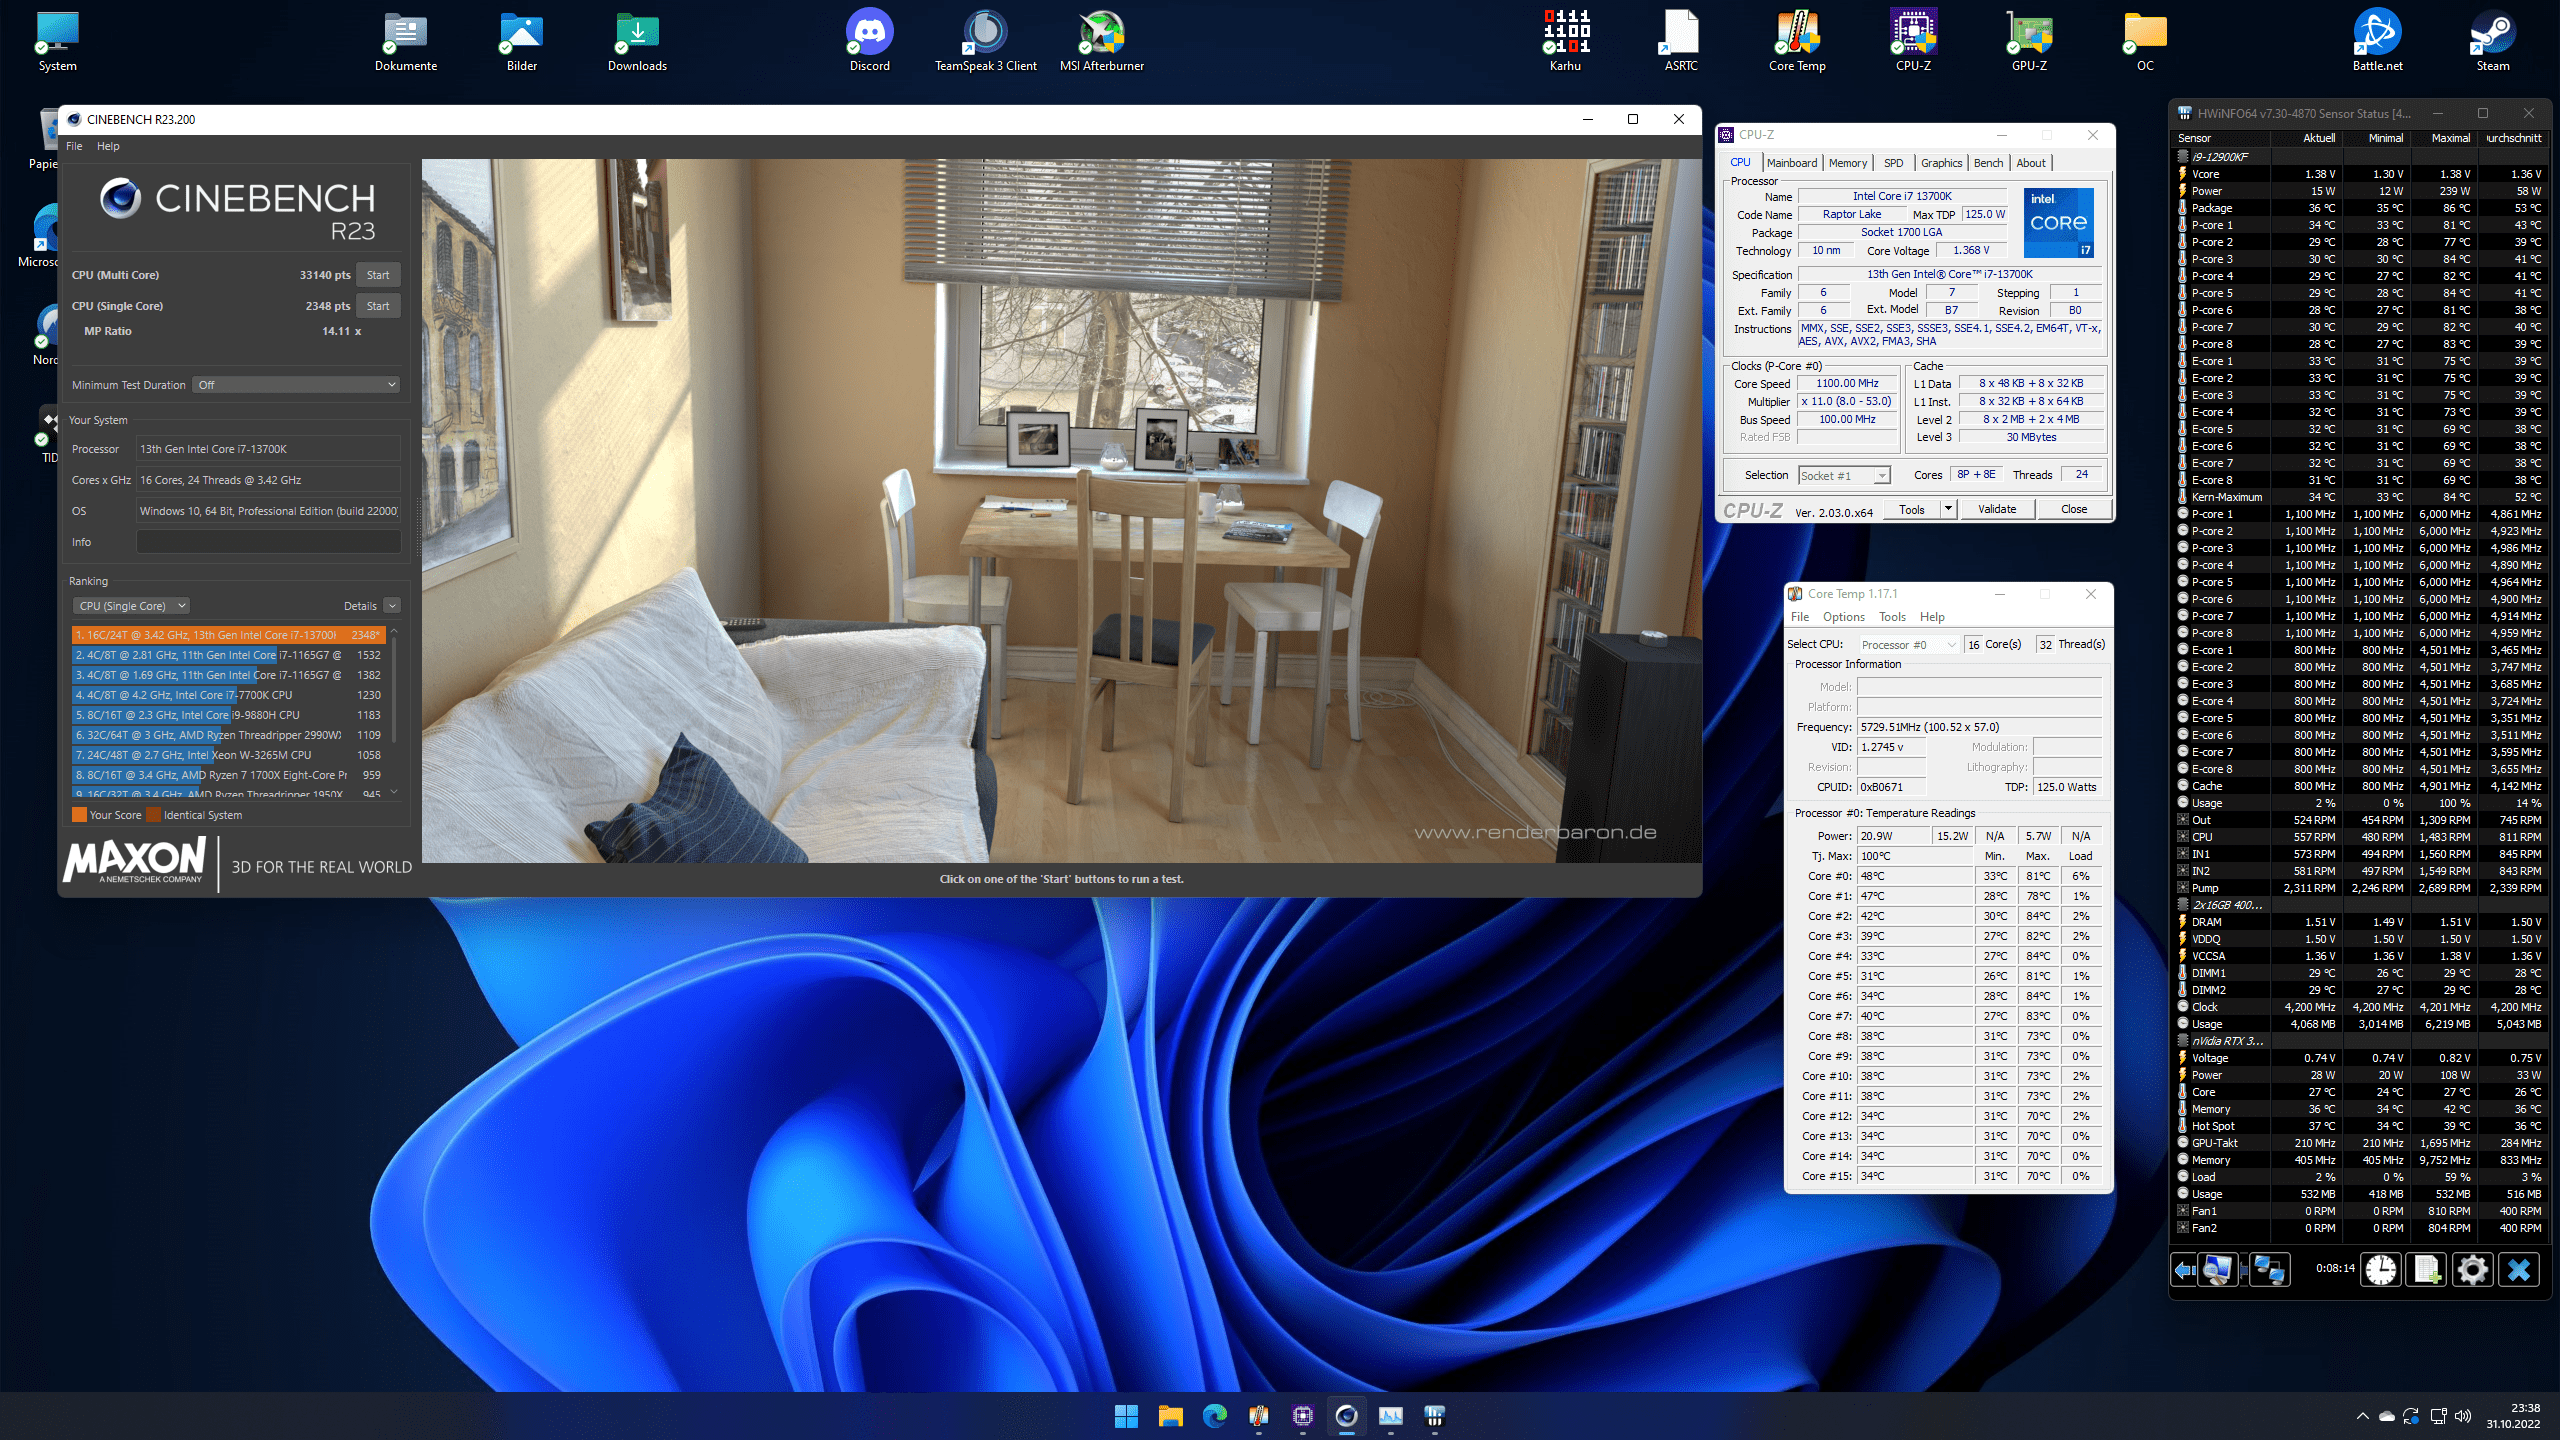Screen dimensions: 2560x1440
Task: Click the rendered room image in Cinebench
Action: (1061, 511)
